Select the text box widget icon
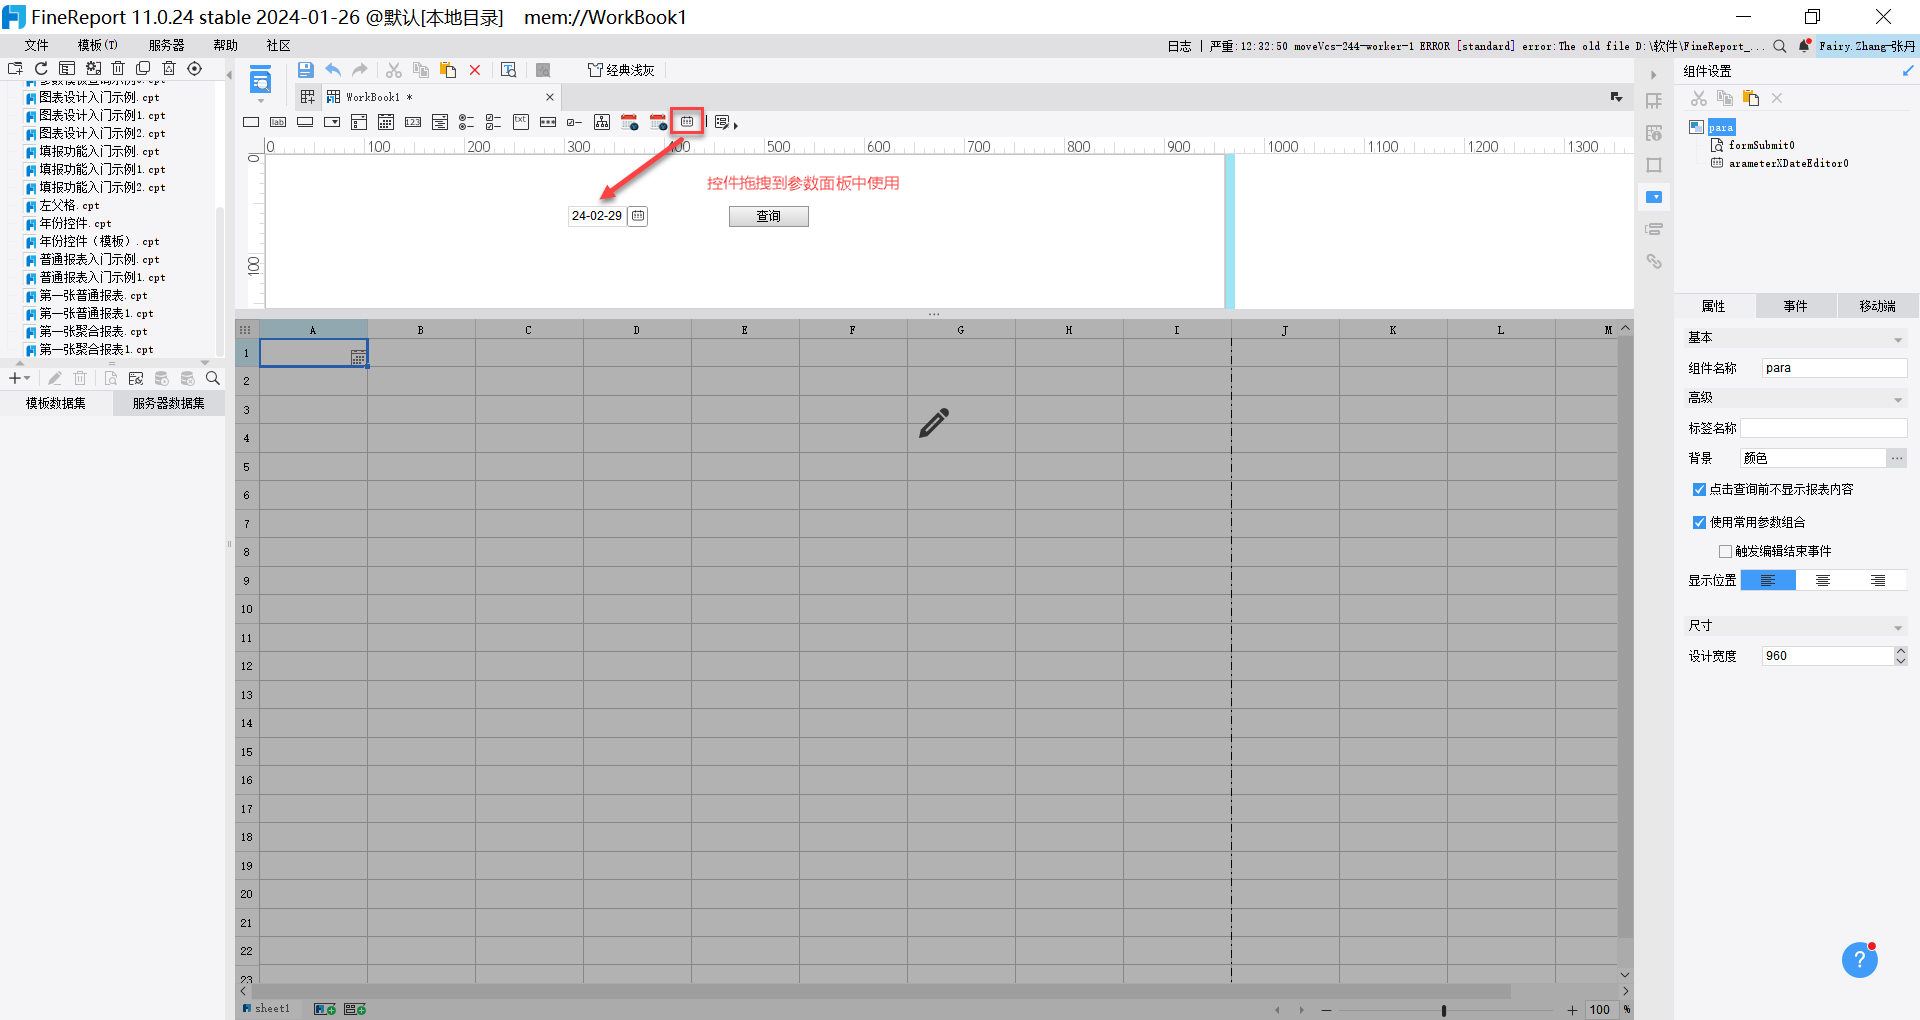Viewport: 1920px width, 1020px height. coord(251,122)
